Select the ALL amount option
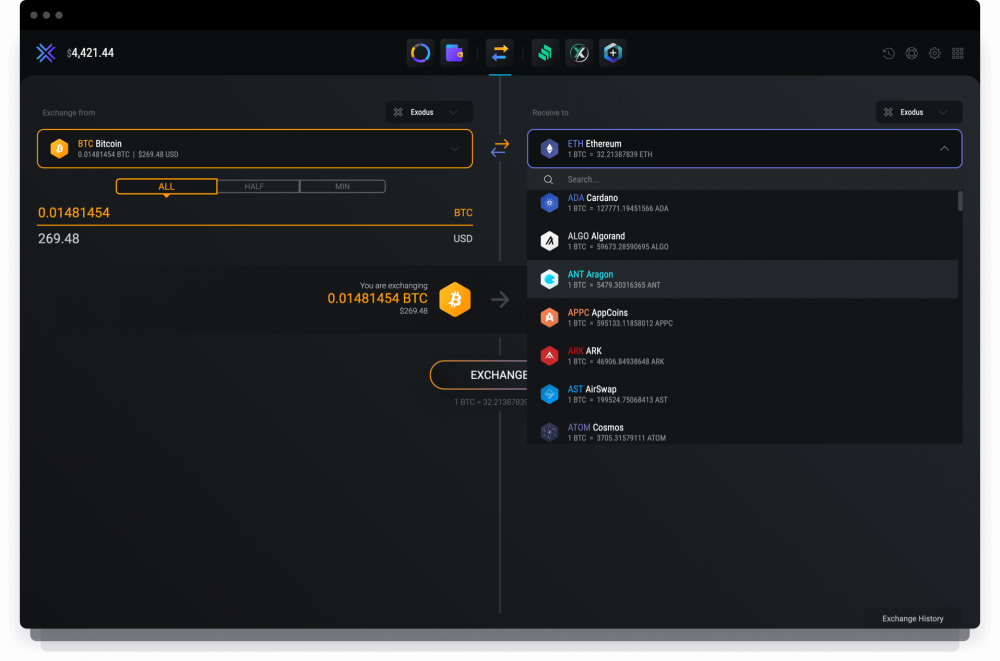The image size is (1000, 661). coord(167,186)
